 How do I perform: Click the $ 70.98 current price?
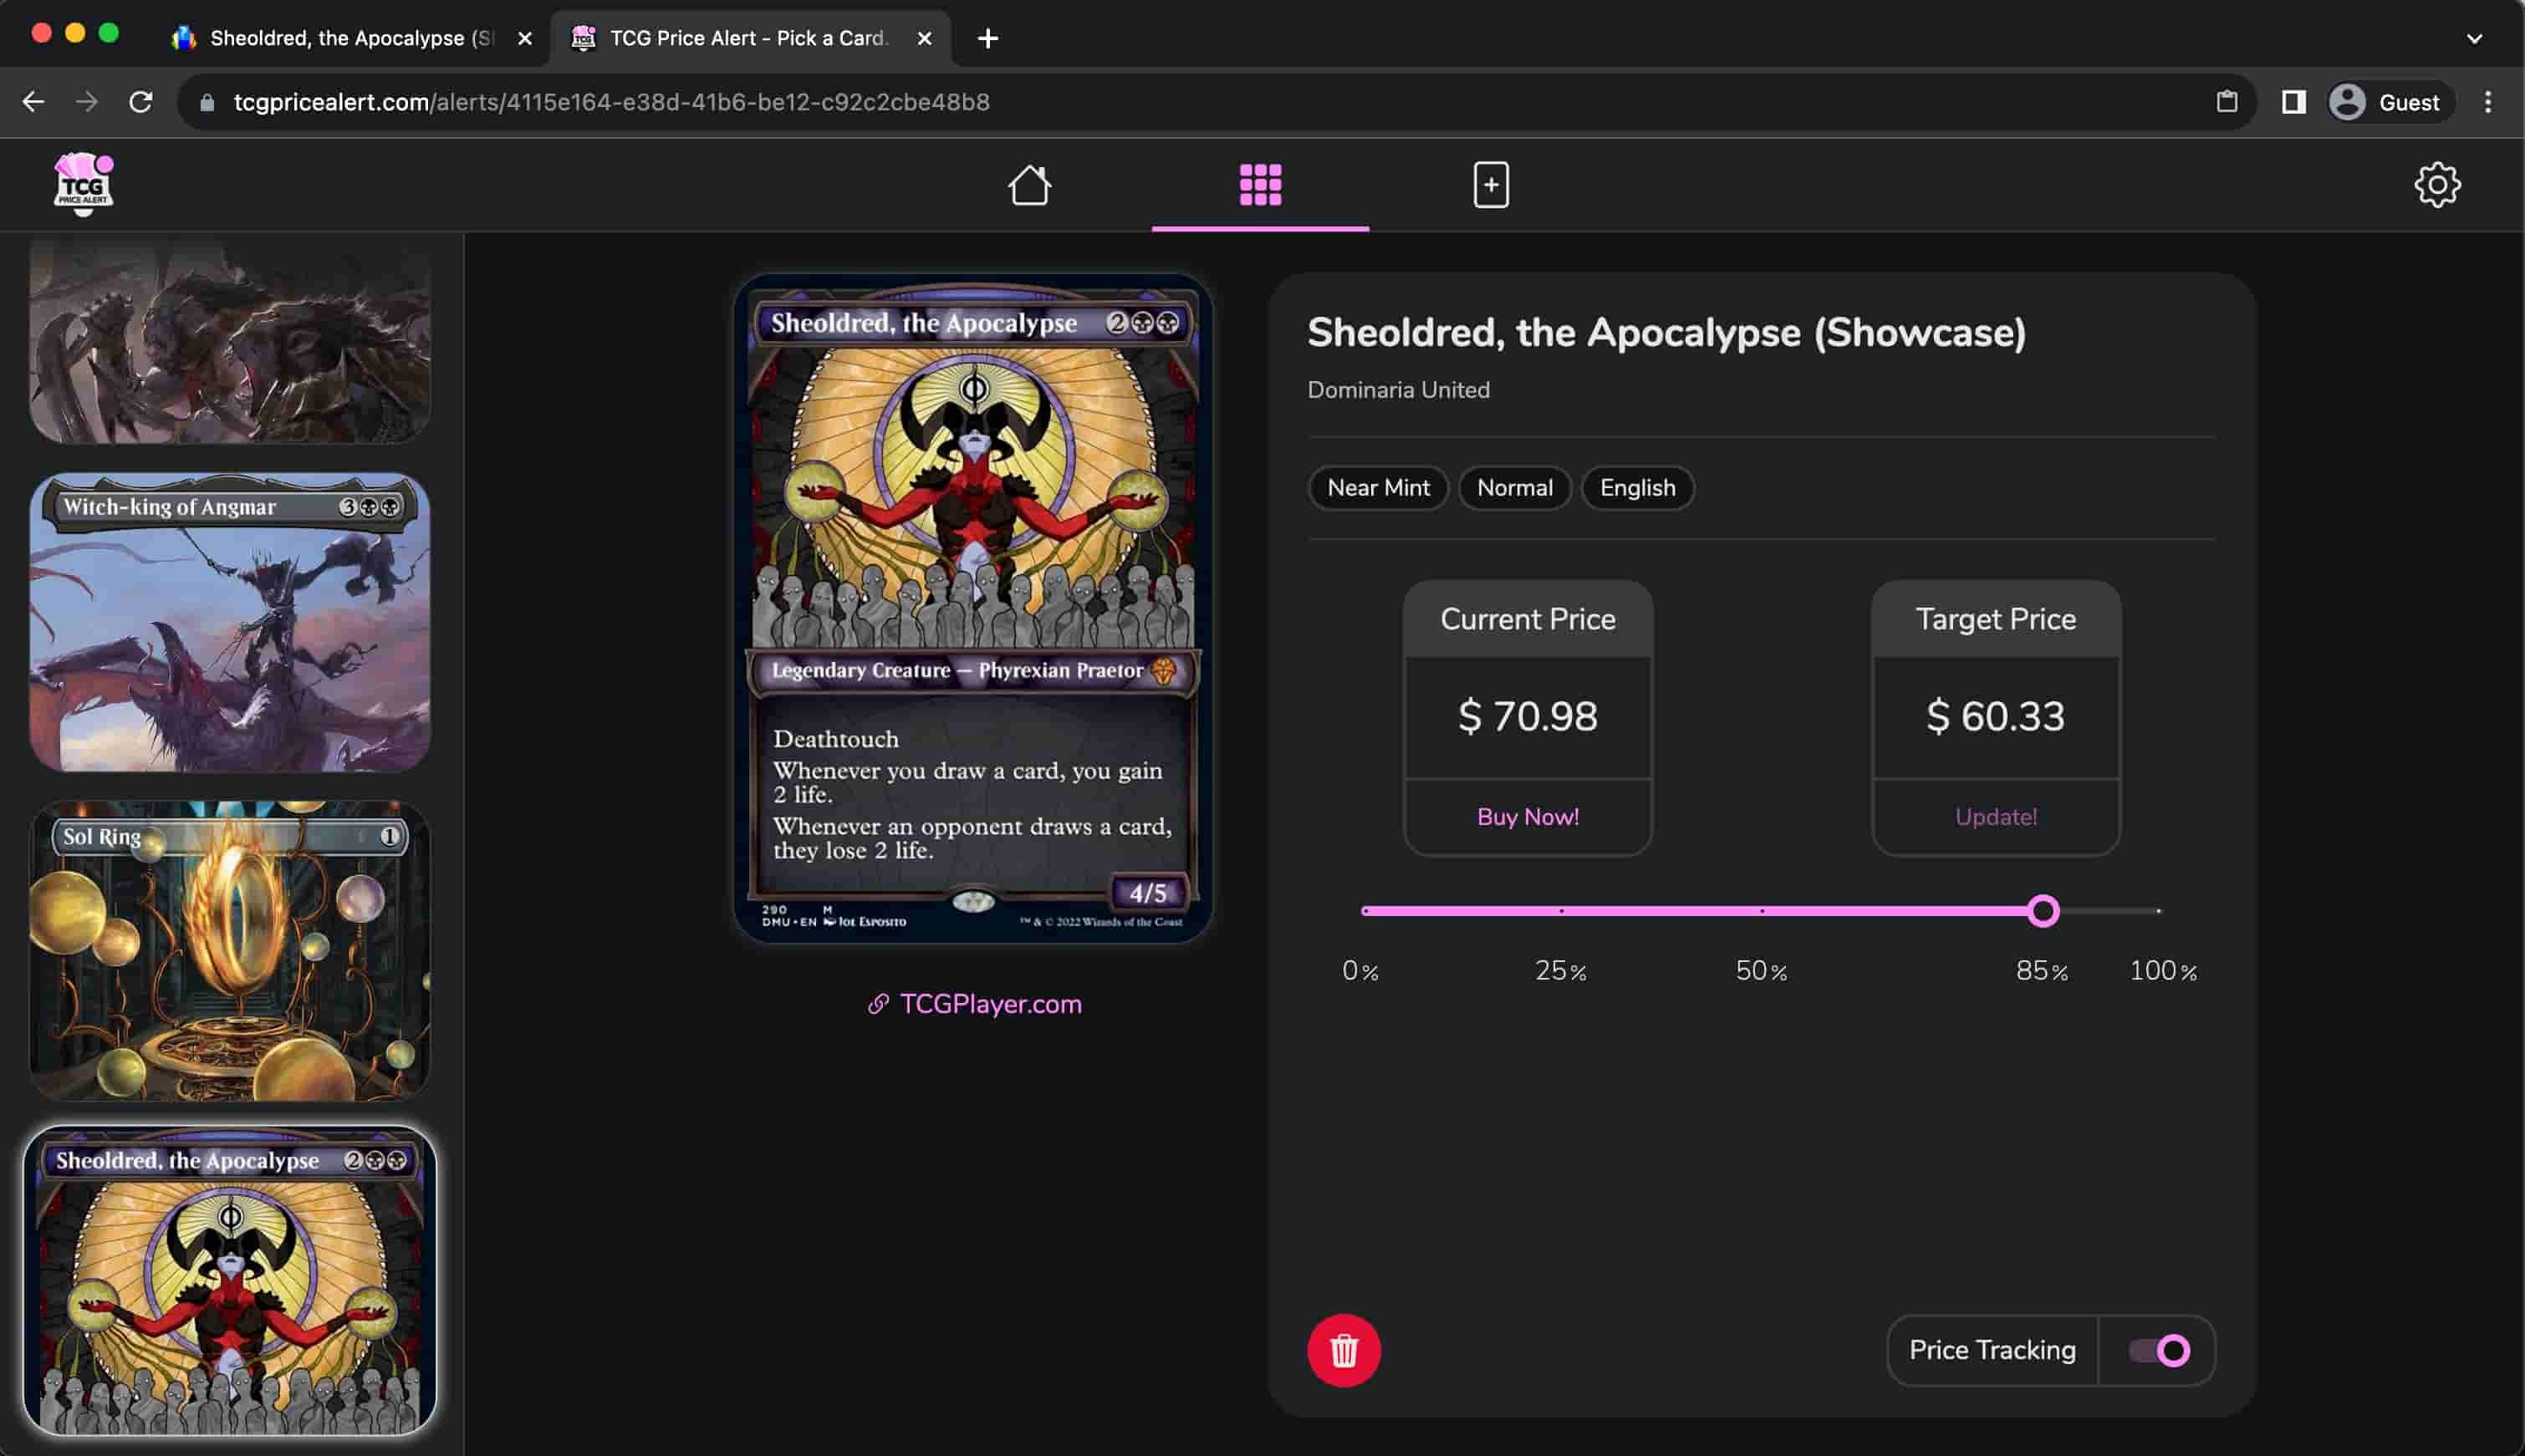1527,717
